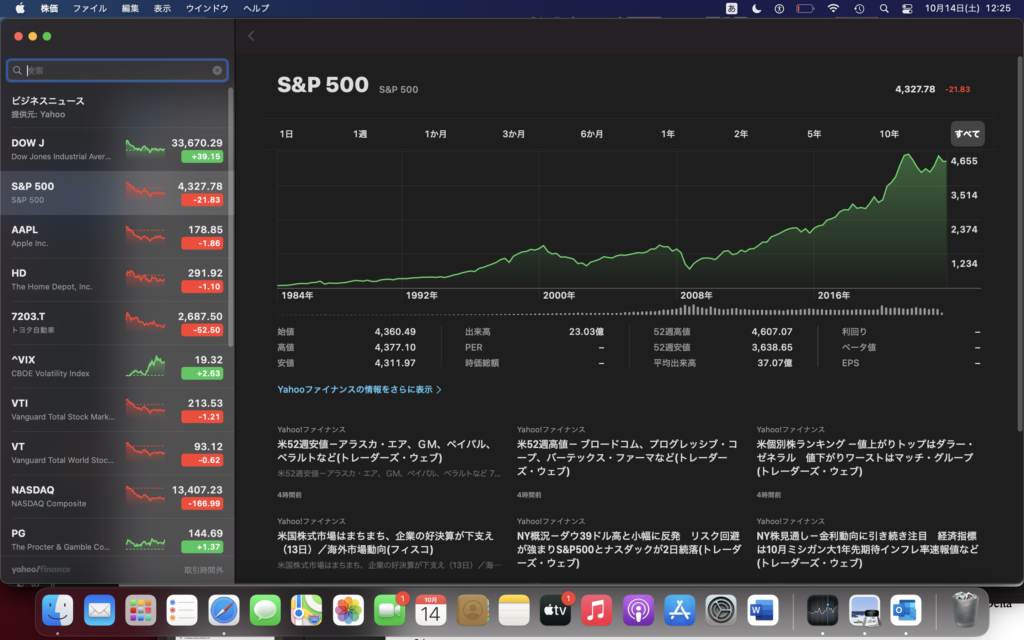Image resolution: width=1024 pixels, height=640 pixels.
Task: Open Microsoft Word from the Dock
Action: pyautogui.click(x=762, y=609)
